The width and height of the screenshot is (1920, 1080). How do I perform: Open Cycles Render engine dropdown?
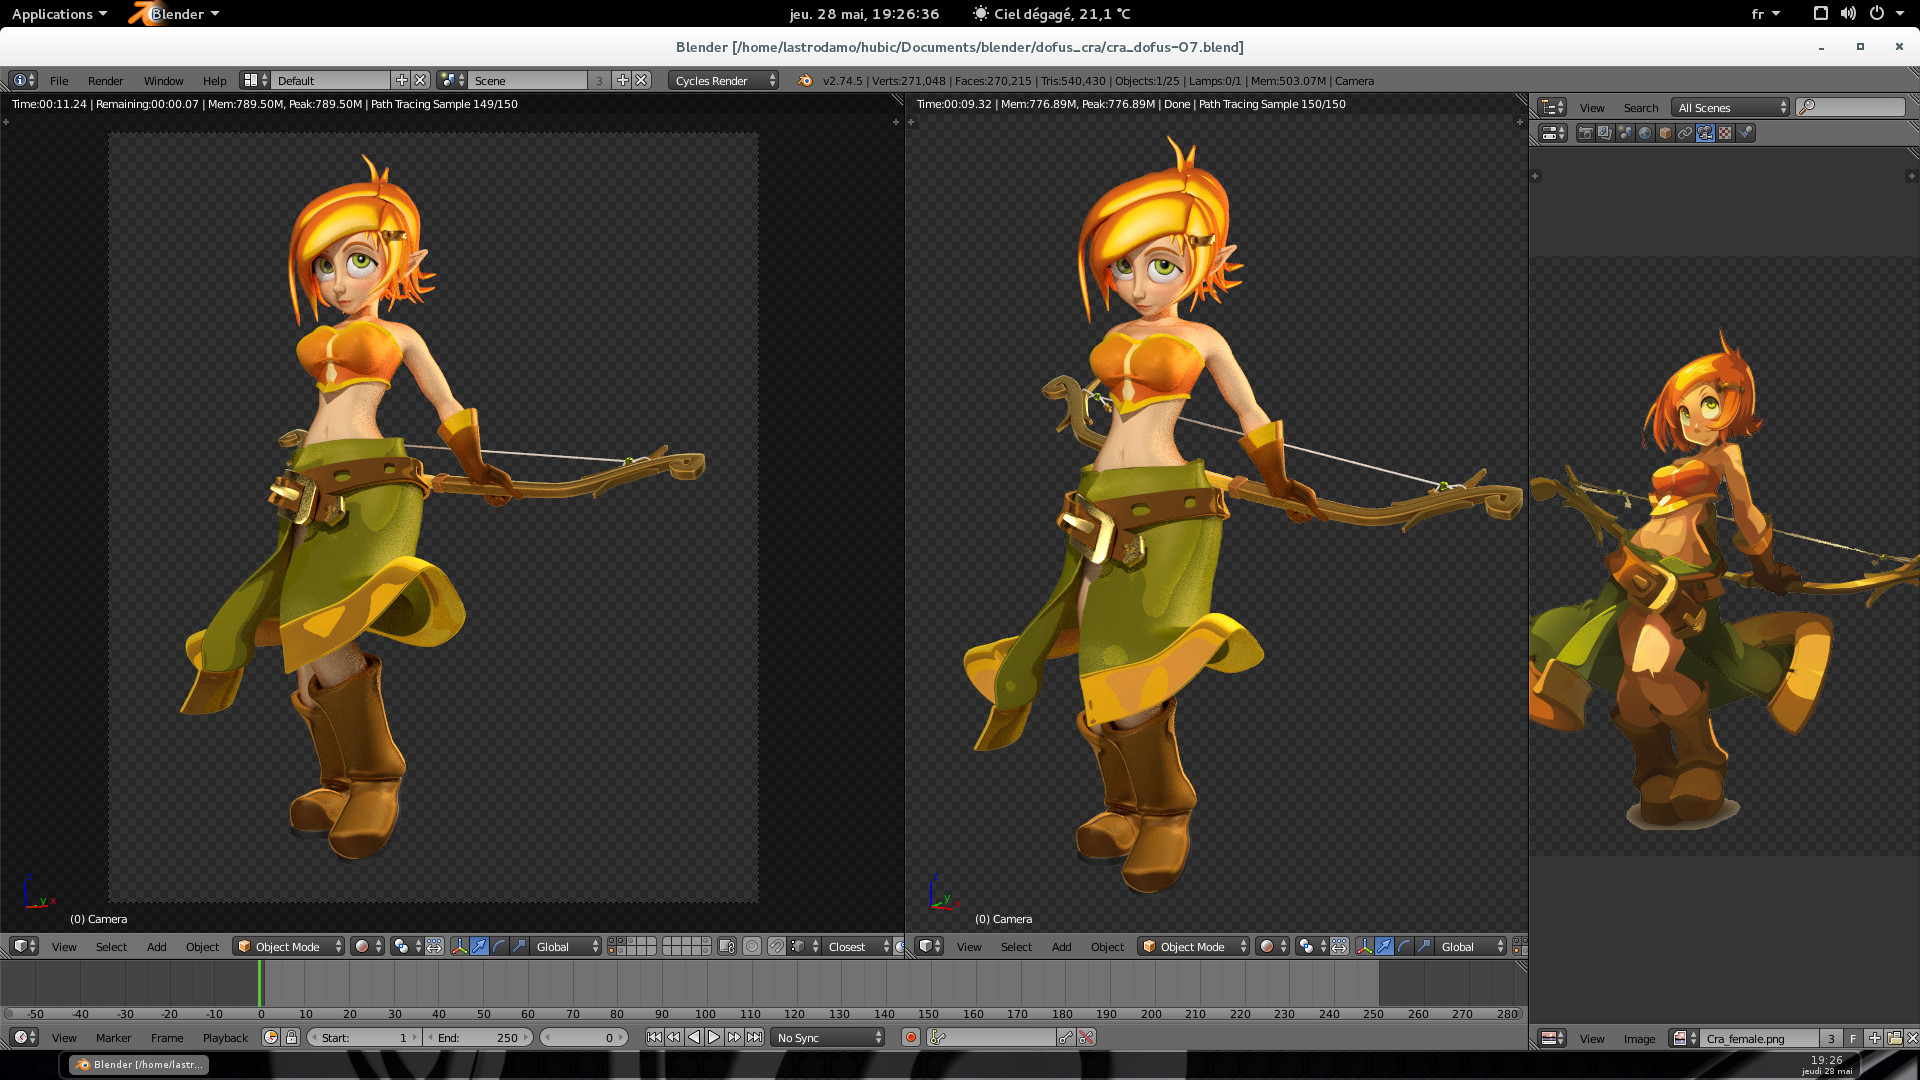723,81
